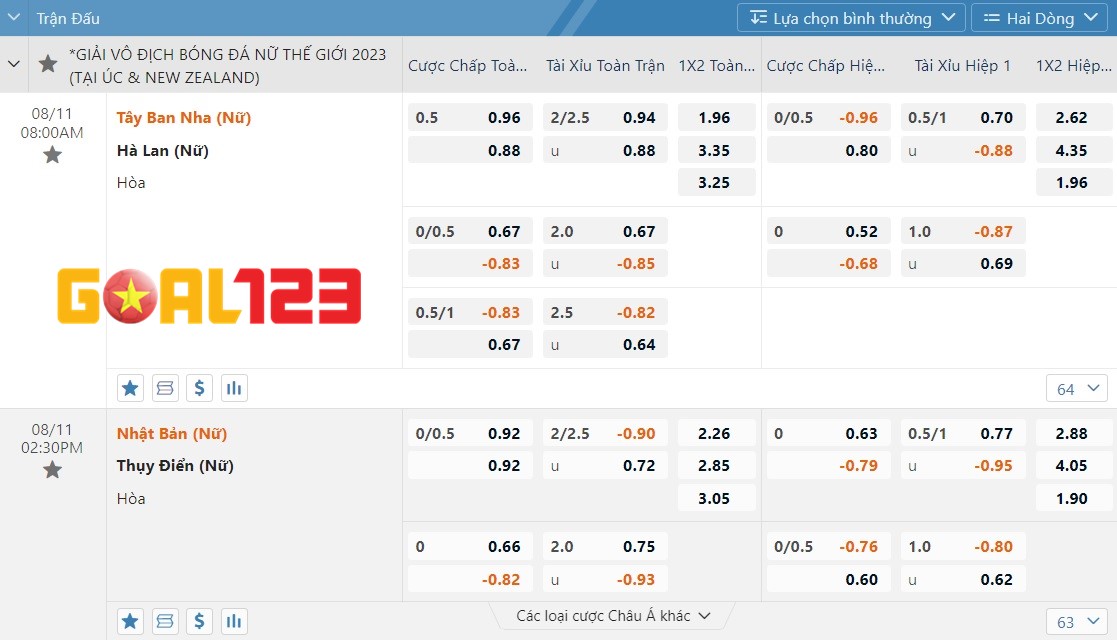Viewport: 1117px width, 640px height.
Task: Expand the 64 more markets dropdown
Action: (1076, 389)
